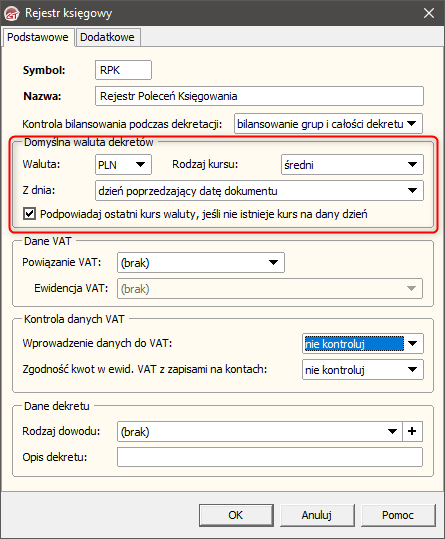Expand the Kontrola bilansowania podczas dekretacji dropdown
445x539 pixels.
point(328,124)
